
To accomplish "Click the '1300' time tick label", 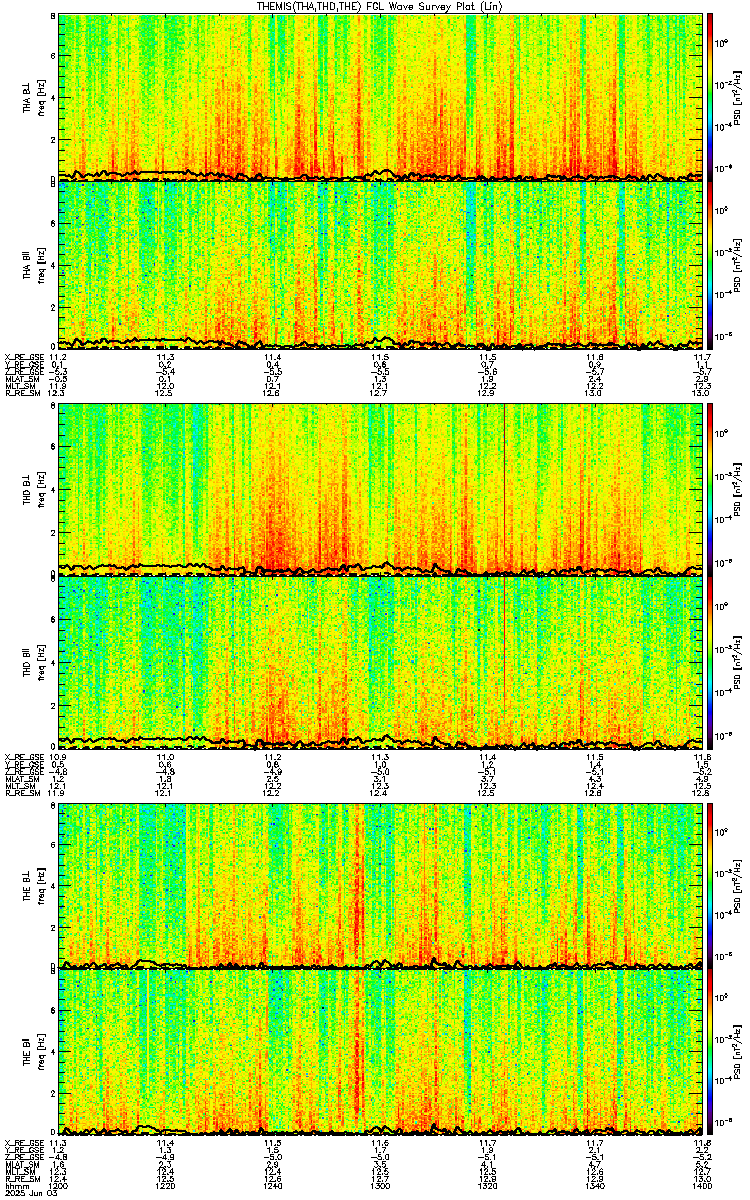I will pos(380,1186).
